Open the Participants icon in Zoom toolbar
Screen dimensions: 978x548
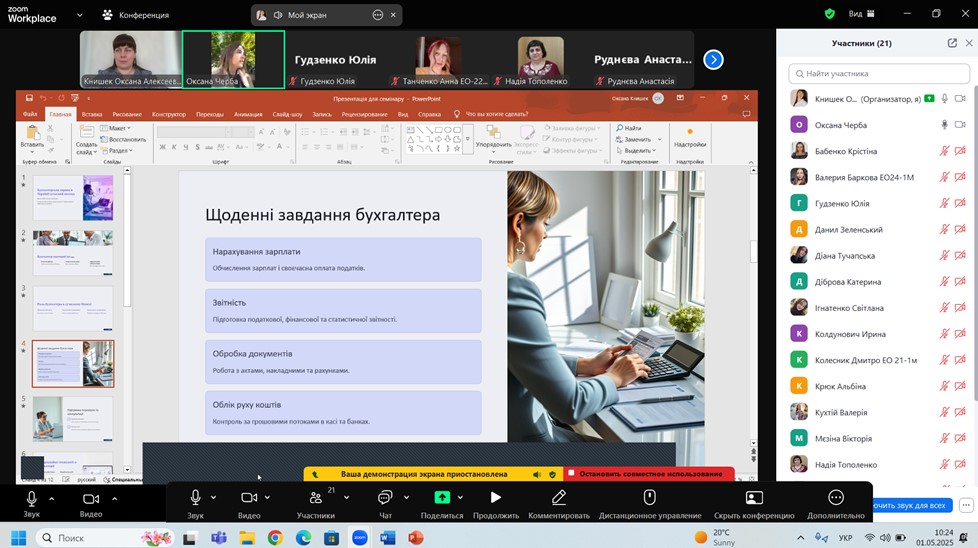[x=316, y=498]
